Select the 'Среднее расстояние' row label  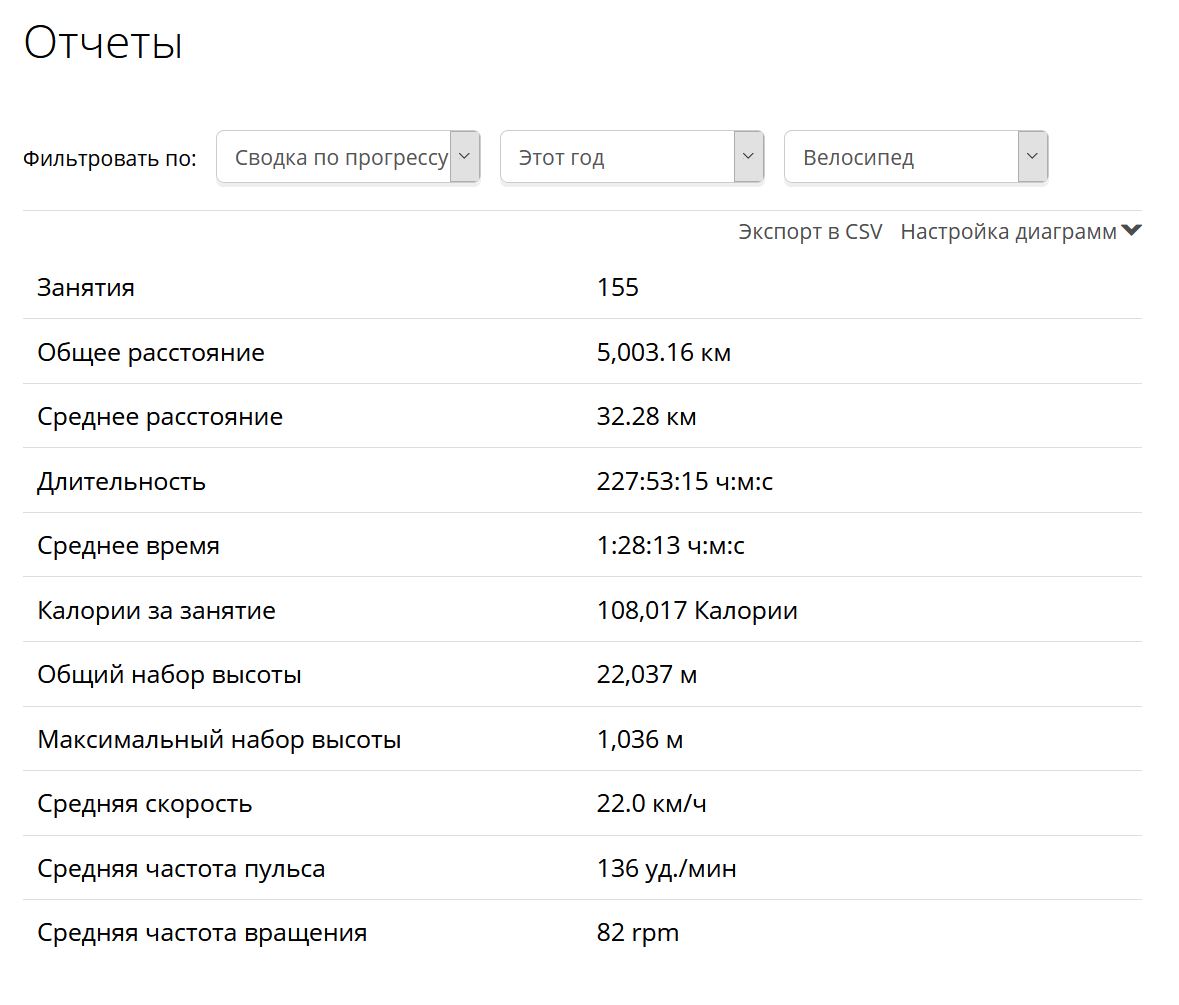coord(160,417)
